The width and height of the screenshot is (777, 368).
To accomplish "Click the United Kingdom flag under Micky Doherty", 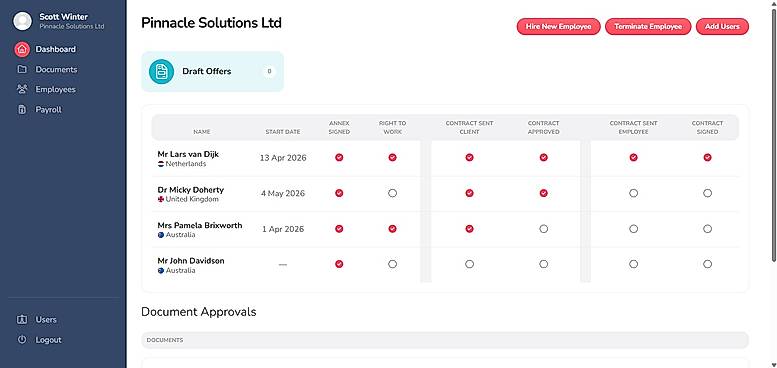I will 161,199.
